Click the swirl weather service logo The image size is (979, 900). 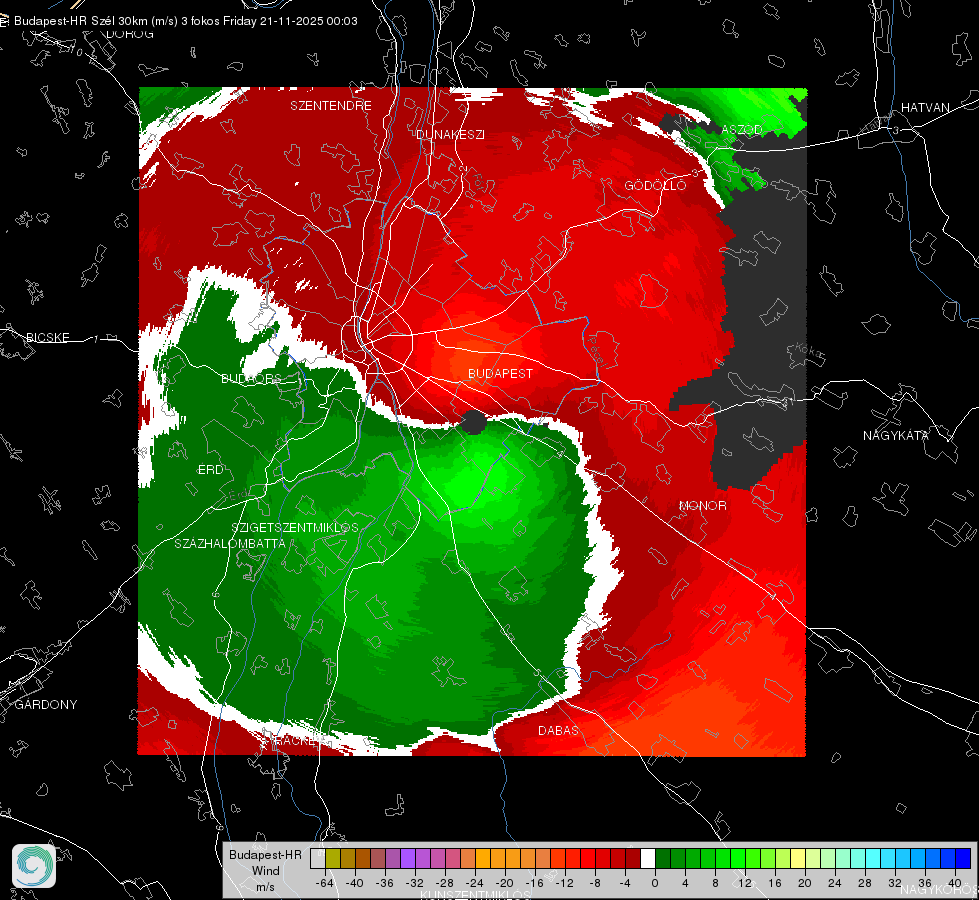(x=34, y=866)
